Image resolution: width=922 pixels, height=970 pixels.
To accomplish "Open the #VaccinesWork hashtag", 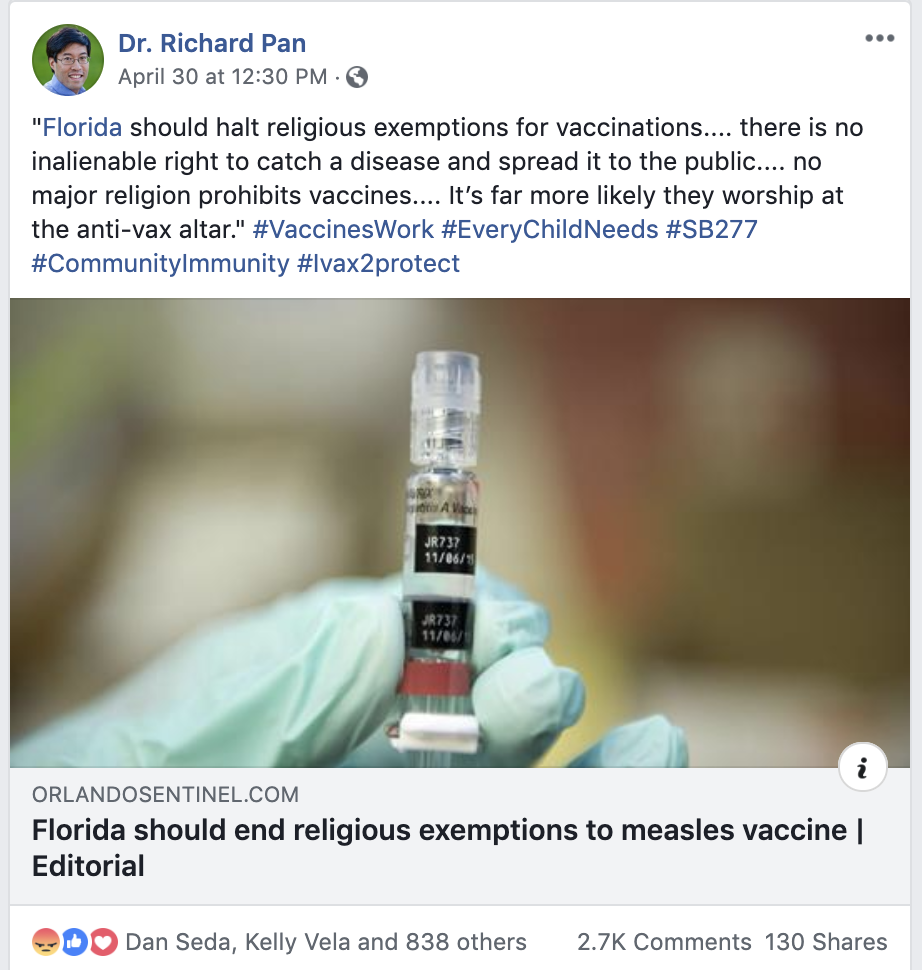I will pyautogui.click(x=343, y=230).
